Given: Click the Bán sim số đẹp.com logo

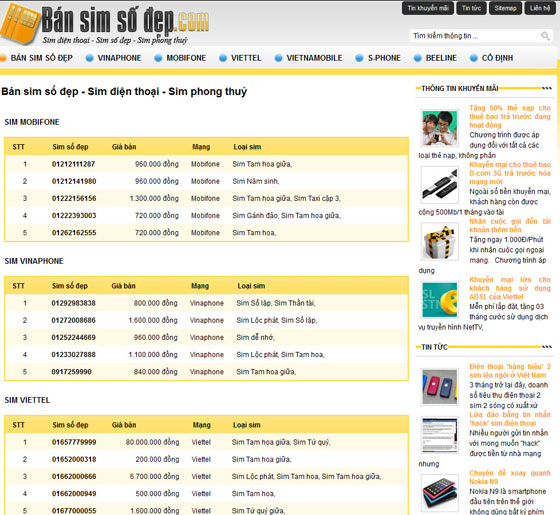Looking at the screenshot, I should (x=105, y=24).
